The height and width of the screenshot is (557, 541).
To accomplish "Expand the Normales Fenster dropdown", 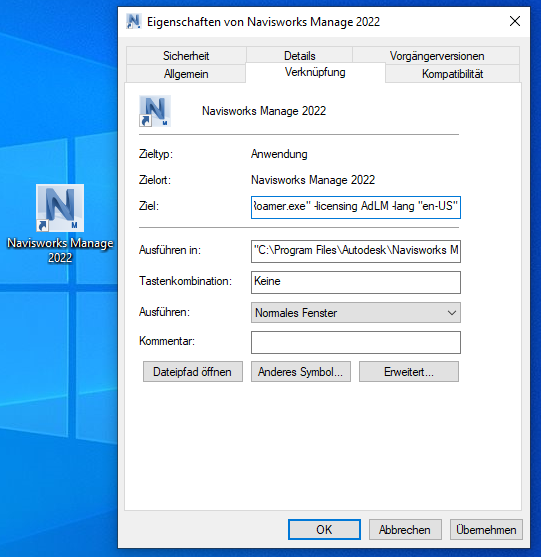I will [356, 313].
